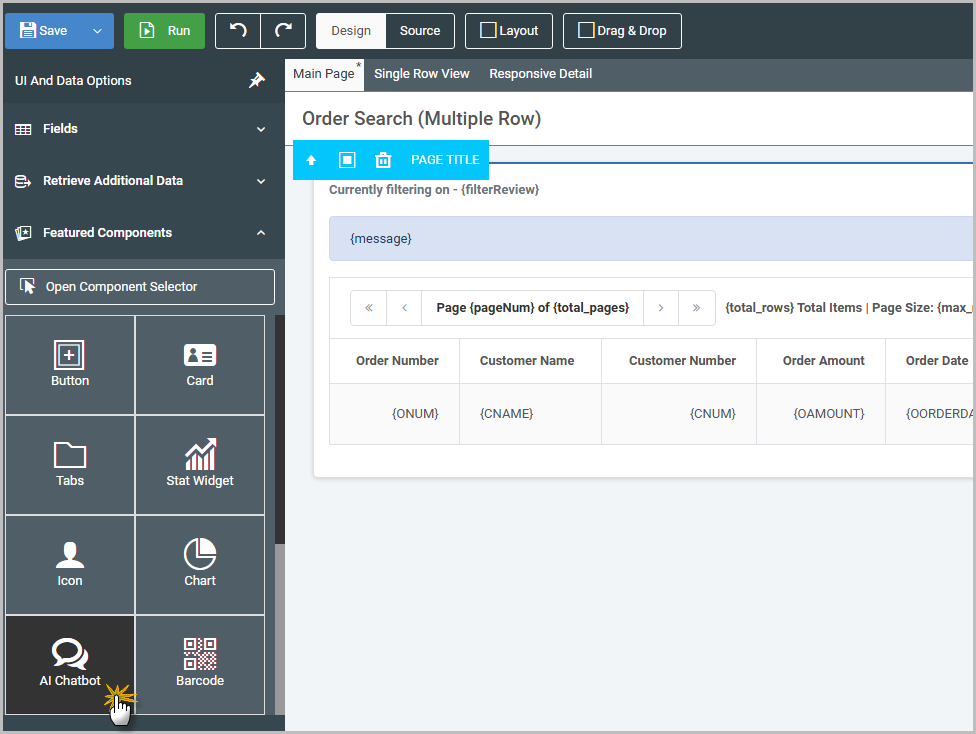976x734 pixels.
Task: Pick the Chart component tile
Action: pyautogui.click(x=200, y=564)
